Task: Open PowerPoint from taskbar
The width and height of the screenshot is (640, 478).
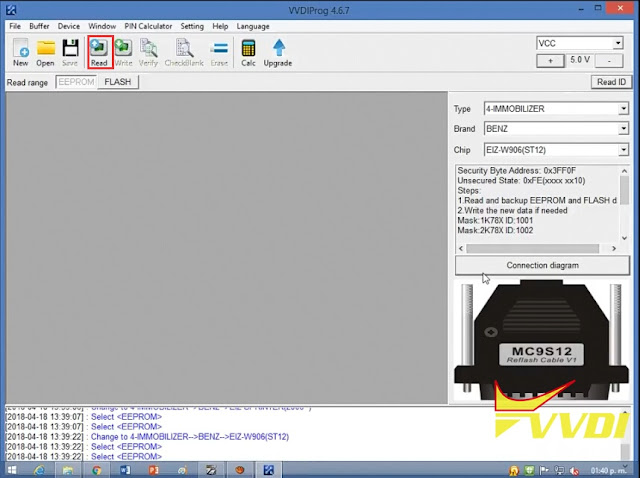Action: coord(153,470)
